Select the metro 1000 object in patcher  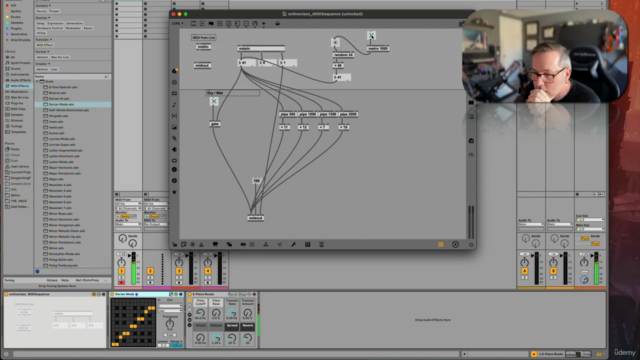tap(378, 49)
